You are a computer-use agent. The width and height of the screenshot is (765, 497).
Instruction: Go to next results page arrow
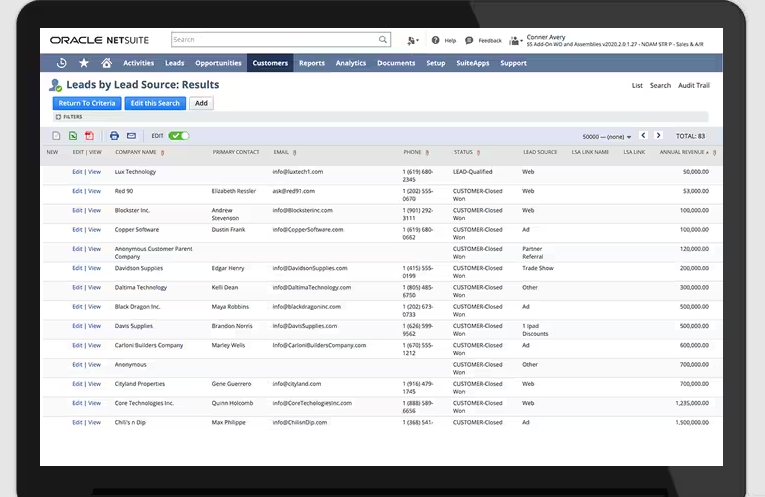(x=658, y=136)
